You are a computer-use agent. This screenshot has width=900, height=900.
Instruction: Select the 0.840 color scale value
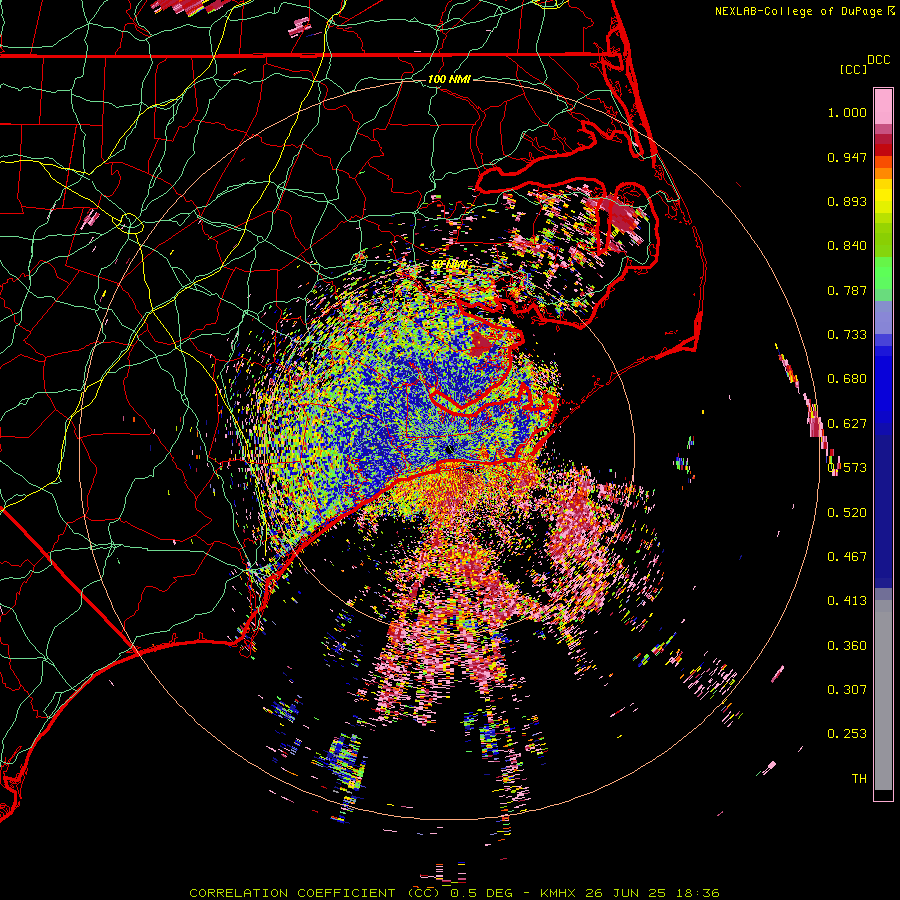coord(847,246)
